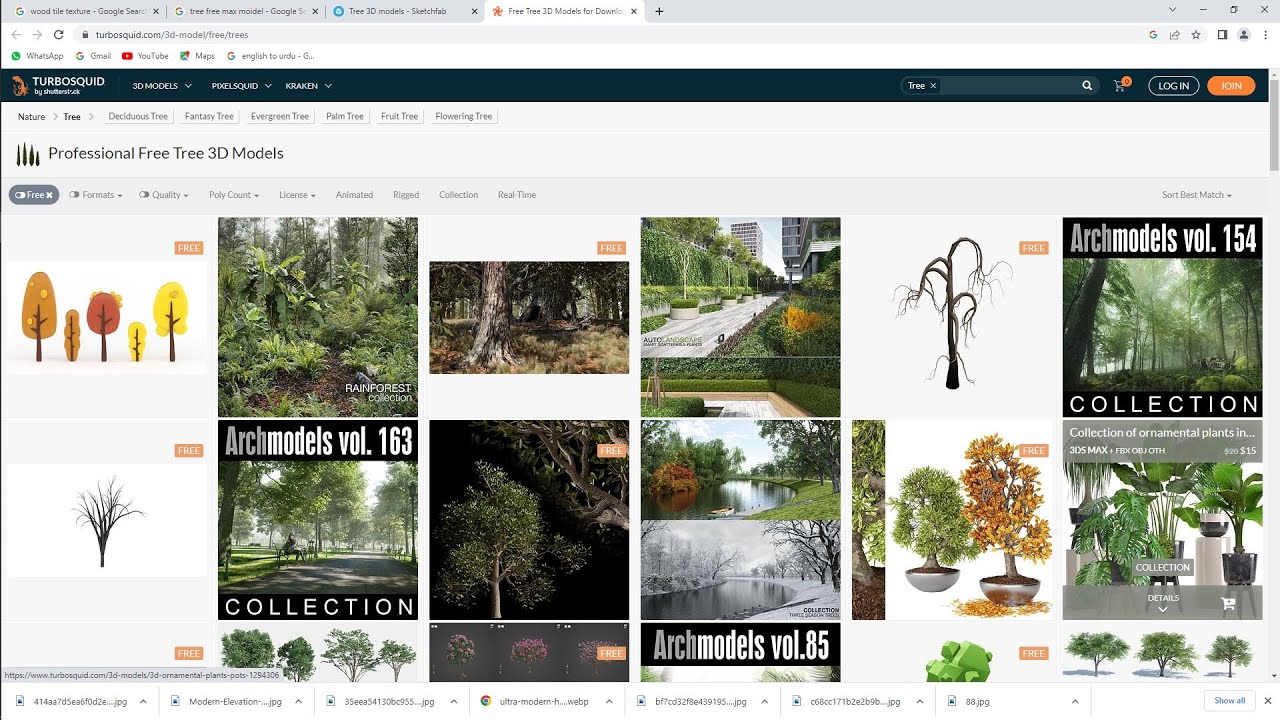Viewport: 1280px width, 720px height.
Task: Remove the Tree search tag
Action: coord(933,86)
